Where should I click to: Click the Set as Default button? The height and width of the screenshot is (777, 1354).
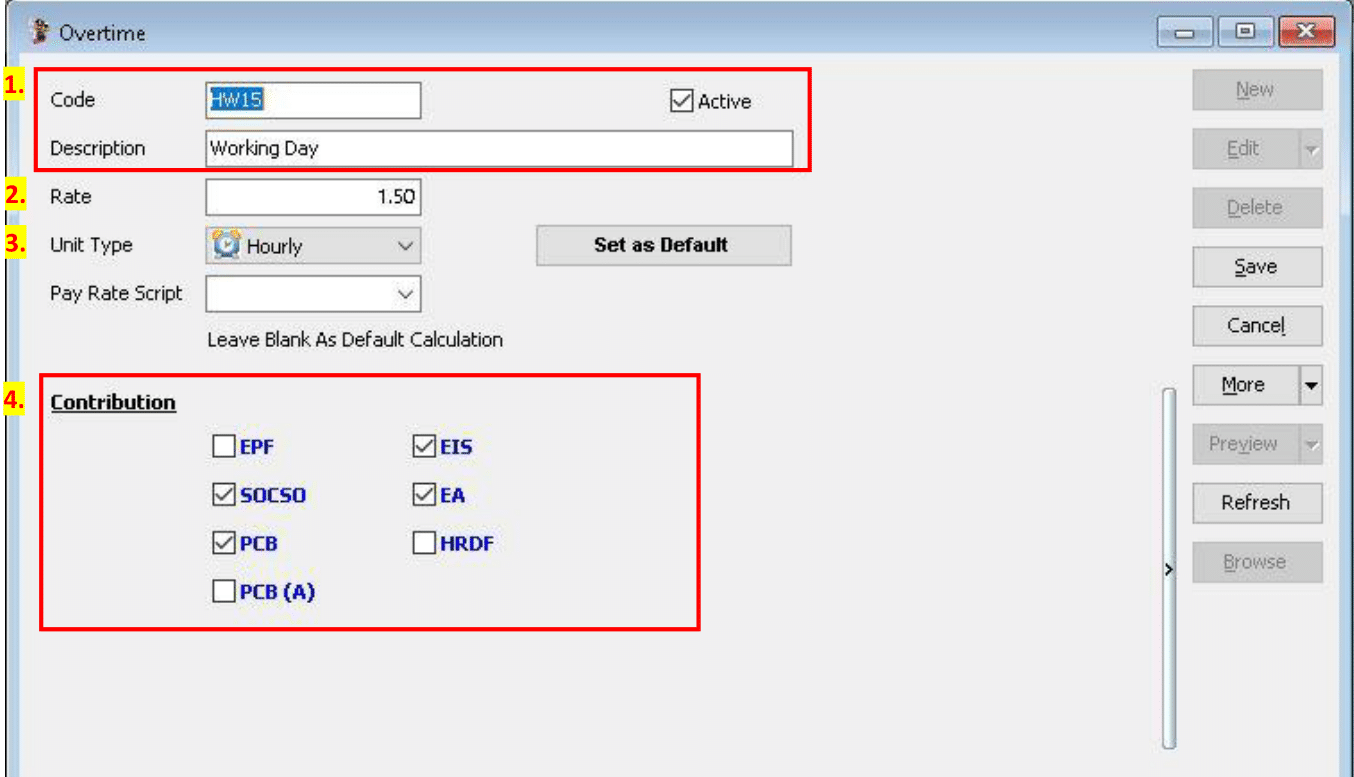click(663, 245)
